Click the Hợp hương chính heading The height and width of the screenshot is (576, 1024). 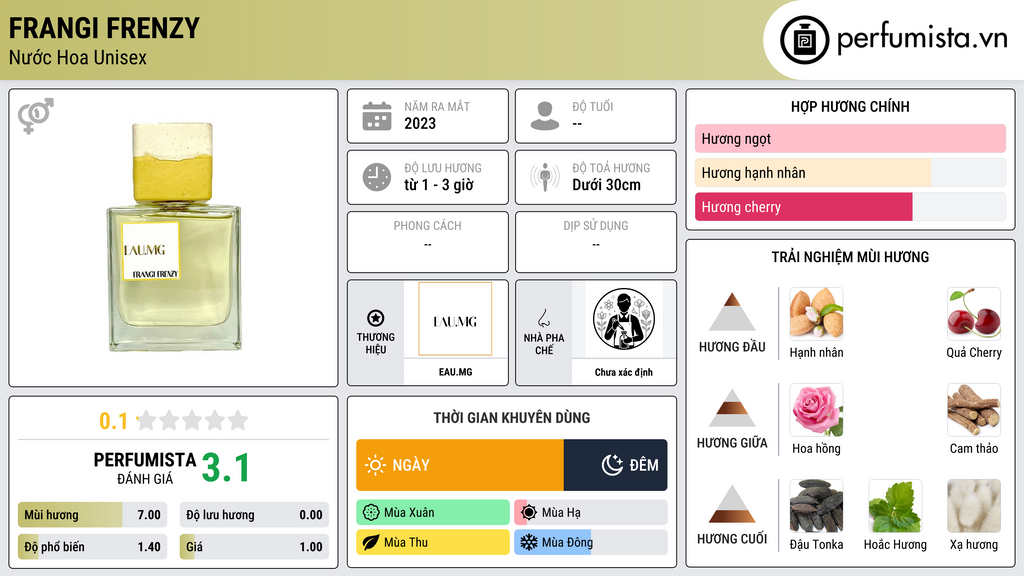850,106
